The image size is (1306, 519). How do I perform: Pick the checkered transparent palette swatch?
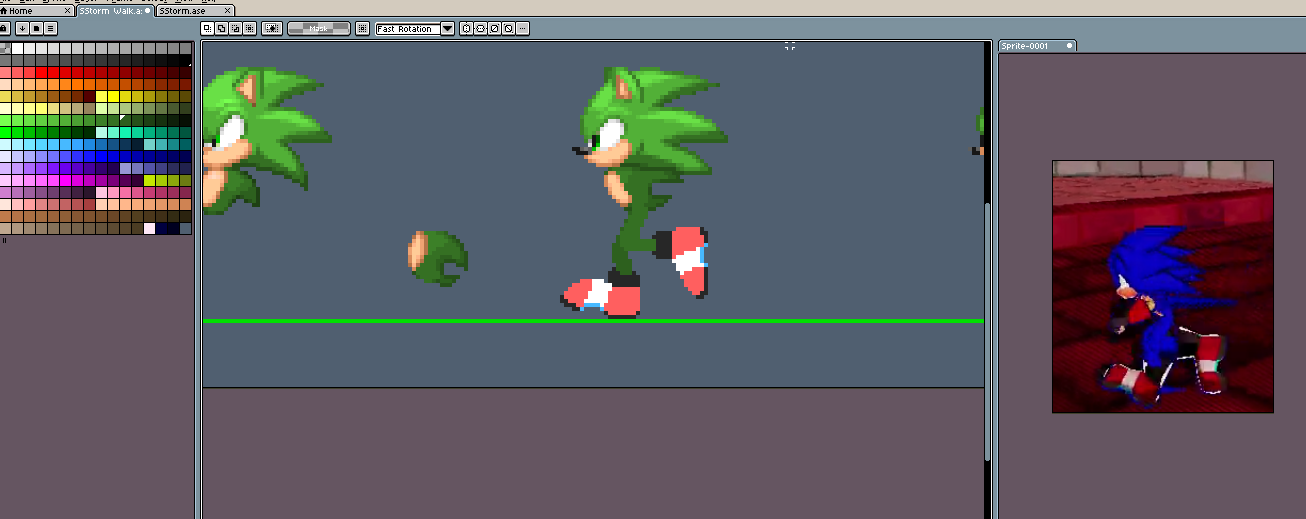click(x=6, y=48)
